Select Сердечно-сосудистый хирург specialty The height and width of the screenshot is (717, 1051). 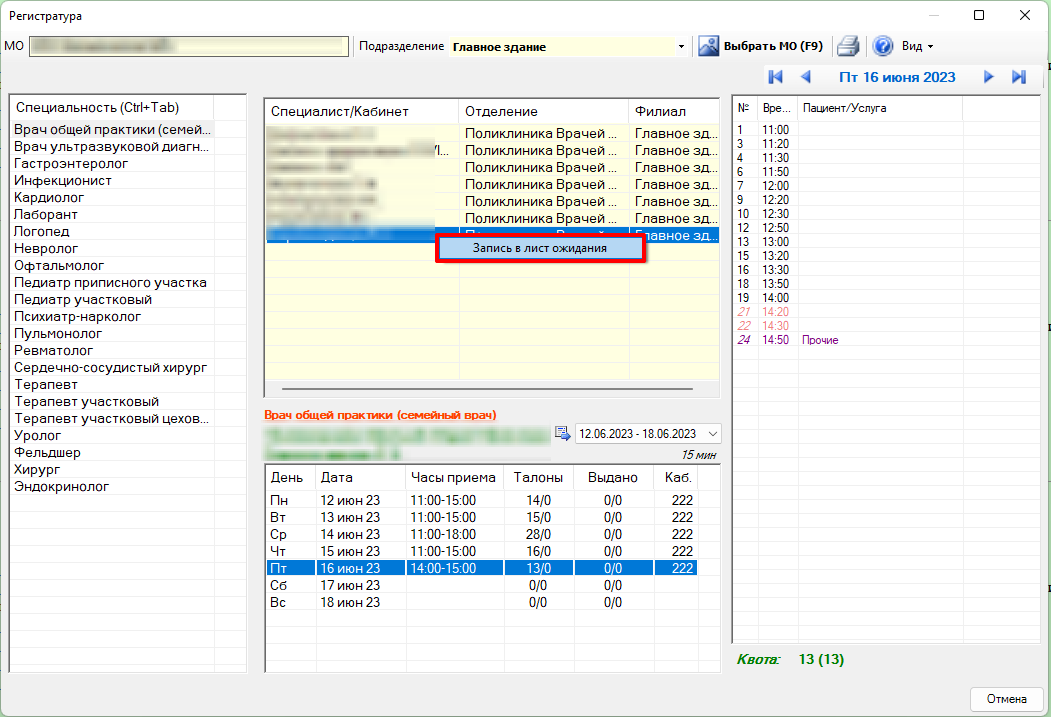click(113, 367)
